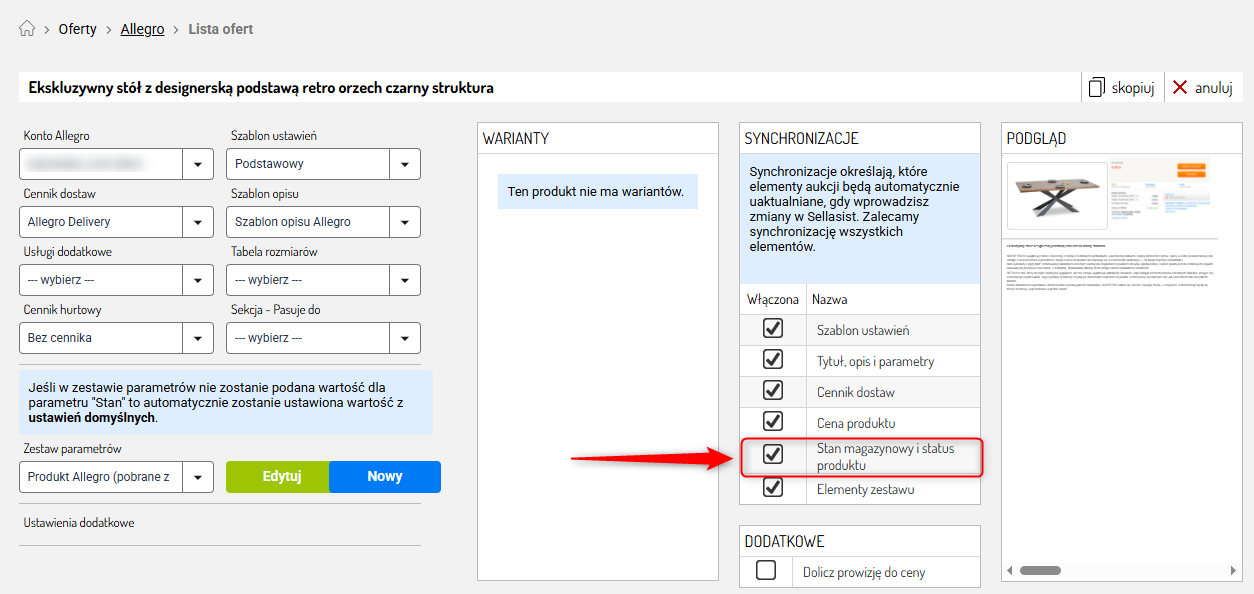Click the blue Nowy button
Image resolution: width=1254 pixels, height=594 pixels.
pyautogui.click(x=384, y=477)
